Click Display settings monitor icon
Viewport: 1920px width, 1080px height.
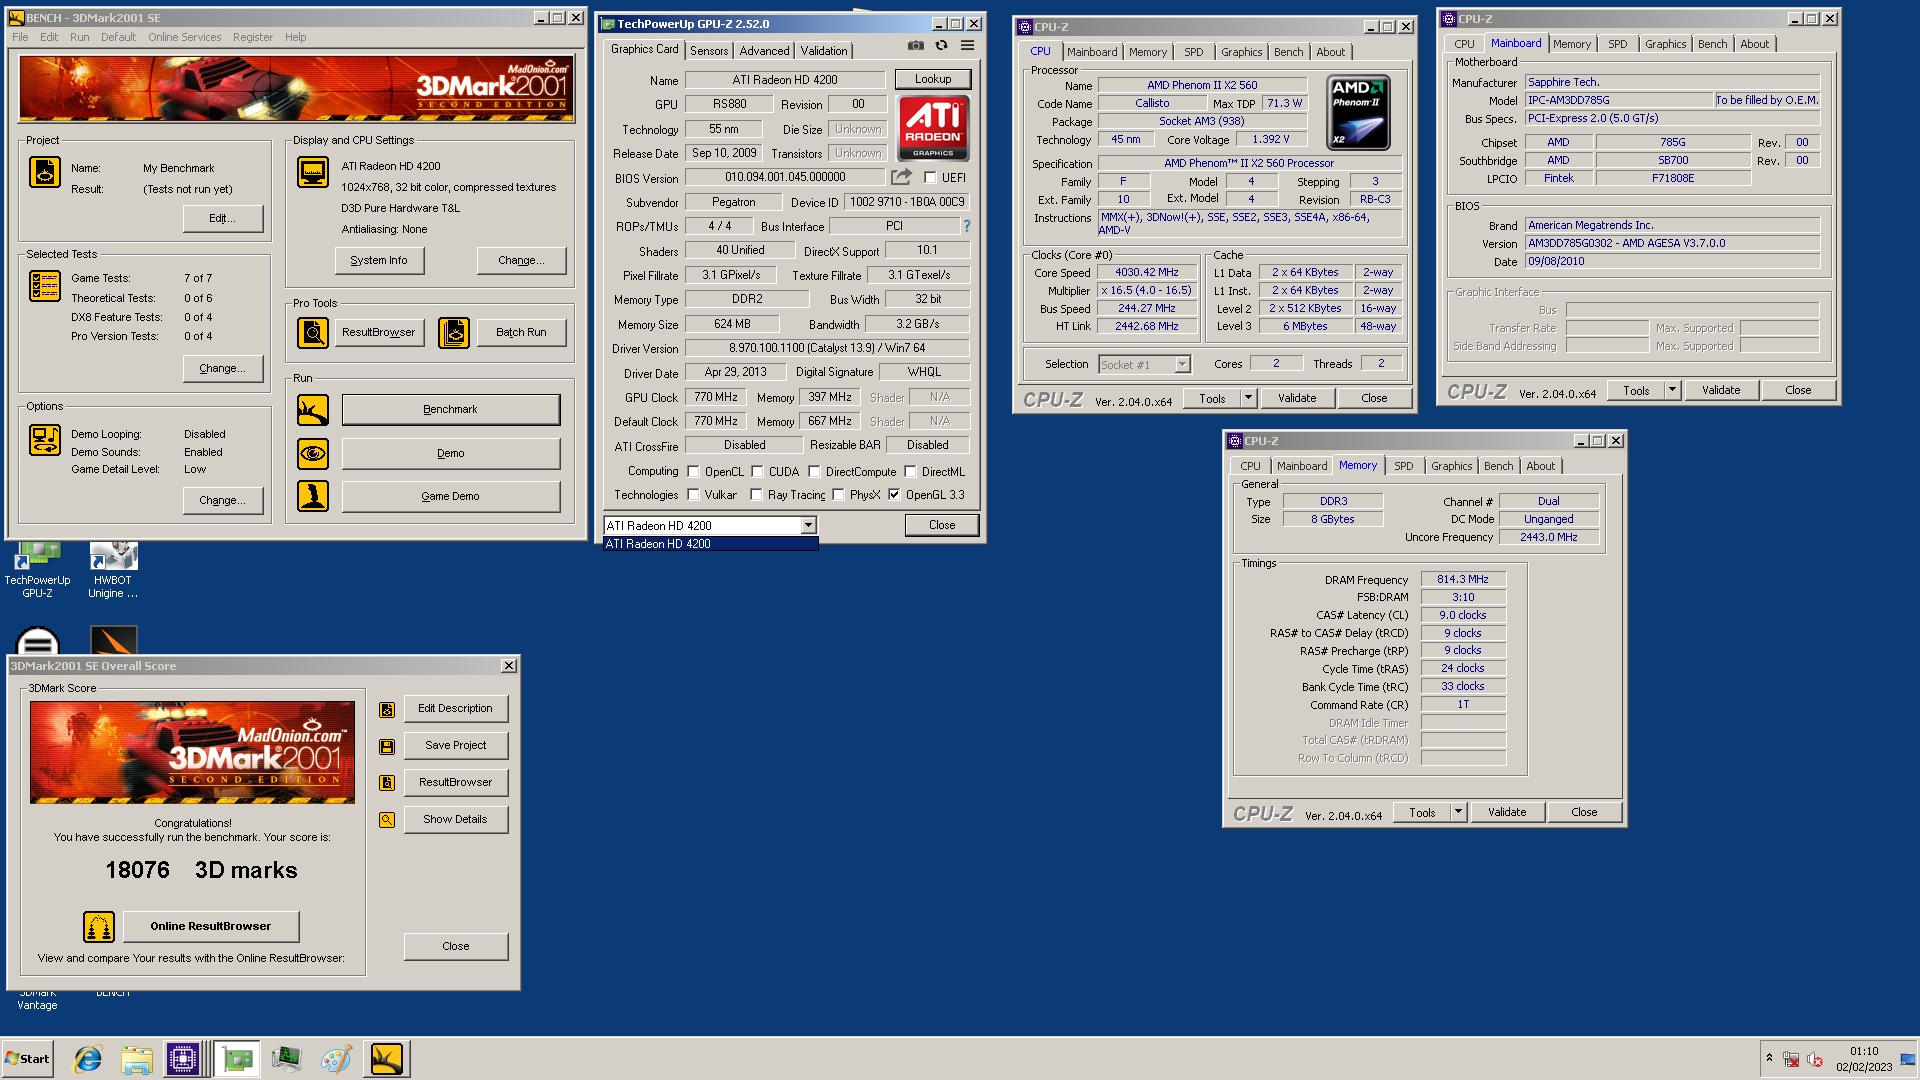coord(313,172)
